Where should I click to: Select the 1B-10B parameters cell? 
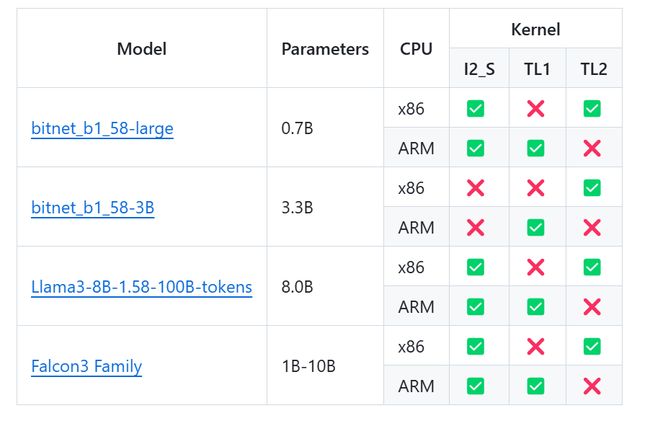[325, 366]
